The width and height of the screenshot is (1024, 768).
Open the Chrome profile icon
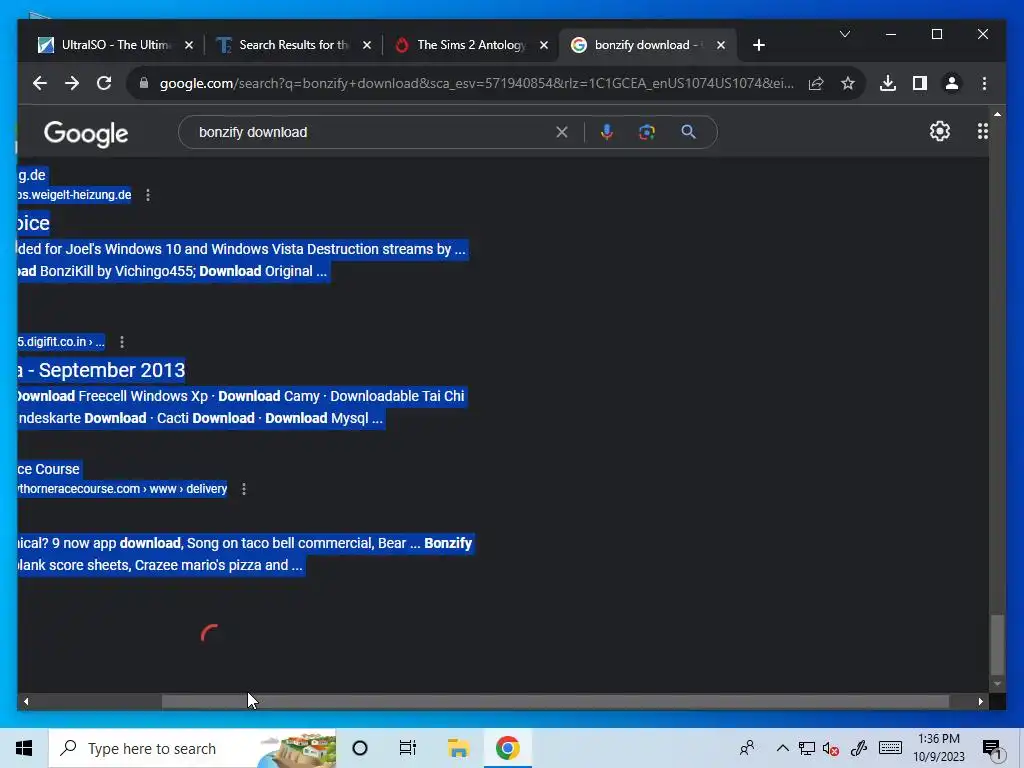coord(952,83)
